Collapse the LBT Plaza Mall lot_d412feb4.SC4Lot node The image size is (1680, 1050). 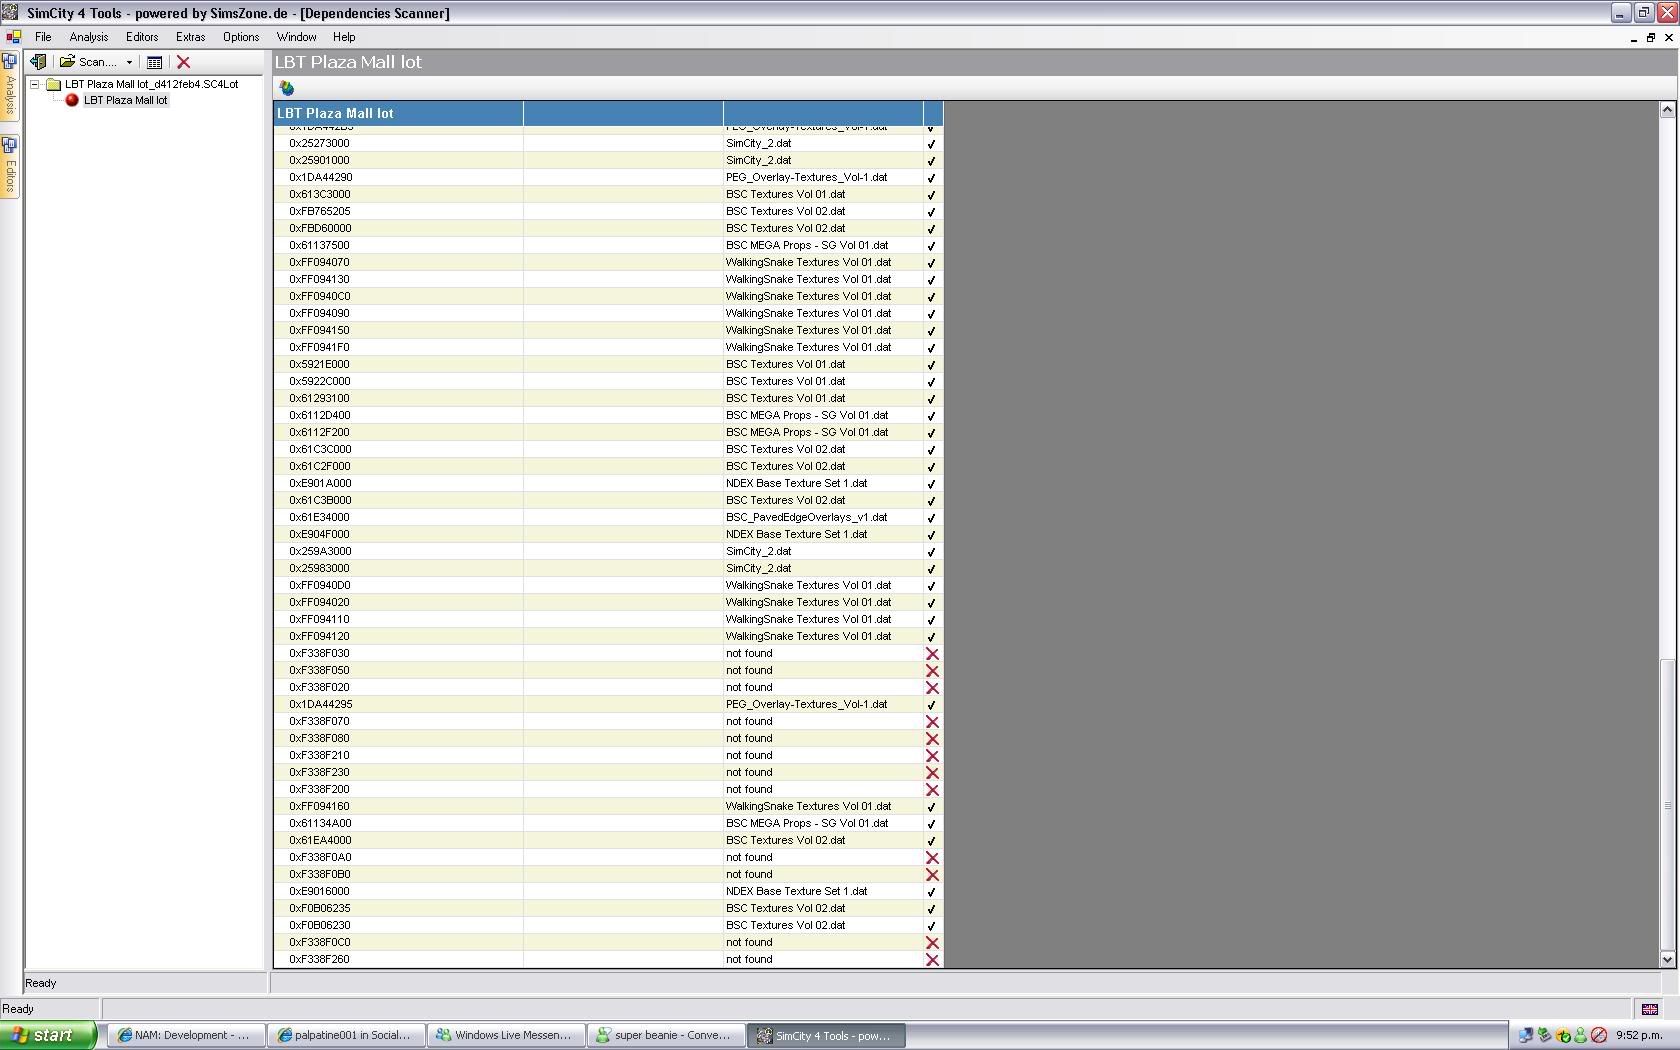34,85
